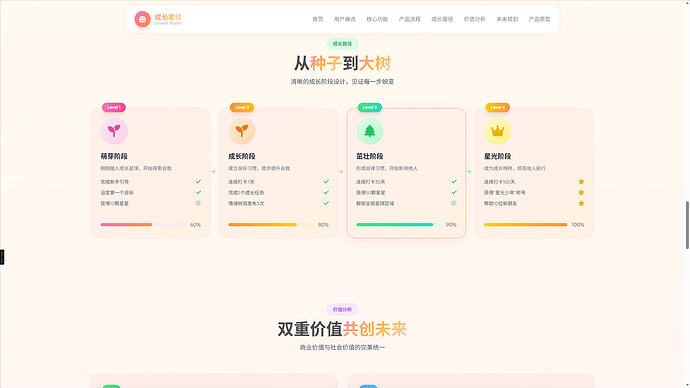Click the green arrow after the 茁壮阶段 card
Image resolution: width=690 pixels, height=388 pixels.
469,172
